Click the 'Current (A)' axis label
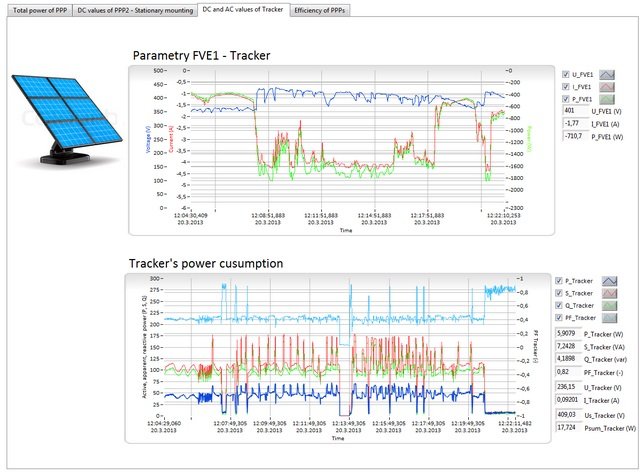This screenshot has height=472, width=640. pos(171,139)
